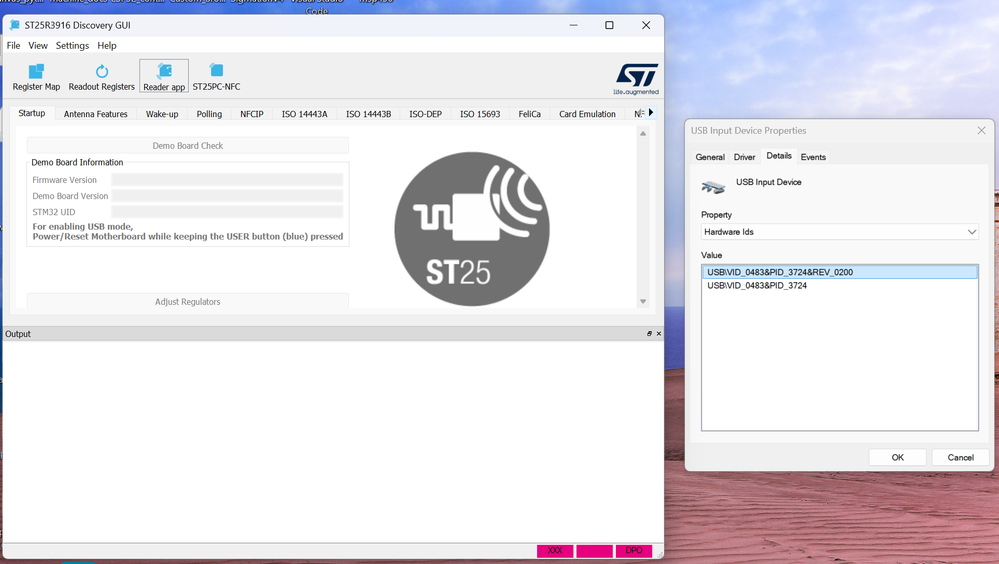Screen dimensions: 999x564
Task: Click the scrollbar down arrow in Startup panel
Action: pos(643,301)
